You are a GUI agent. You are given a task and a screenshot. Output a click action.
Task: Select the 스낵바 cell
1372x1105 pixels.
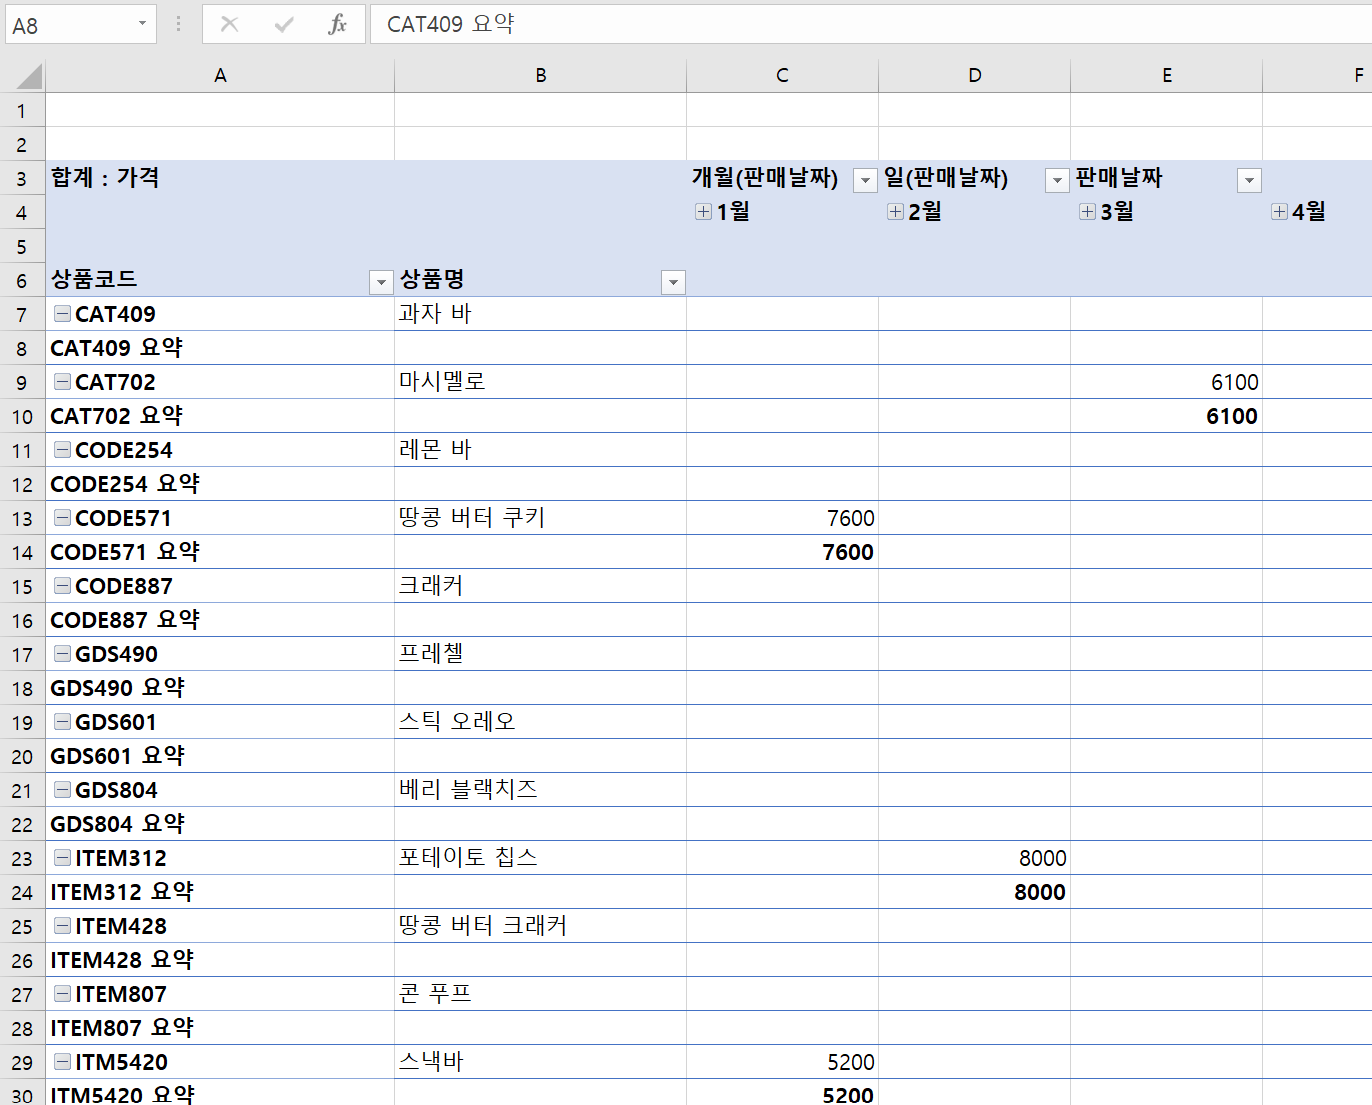tap(540, 1062)
